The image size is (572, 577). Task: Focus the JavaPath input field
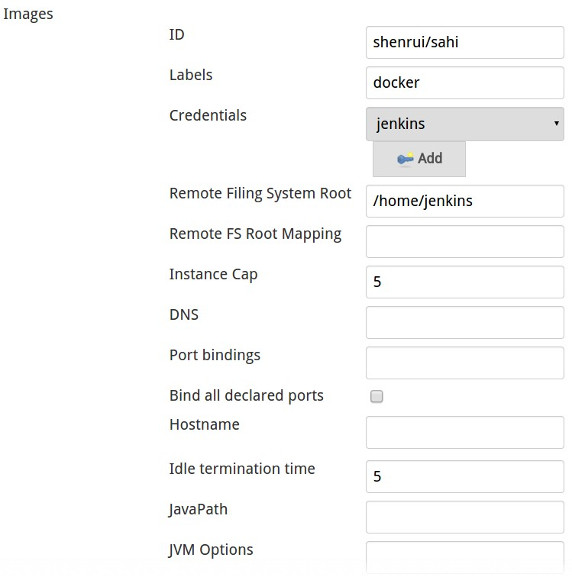pyautogui.click(x=465, y=517)
